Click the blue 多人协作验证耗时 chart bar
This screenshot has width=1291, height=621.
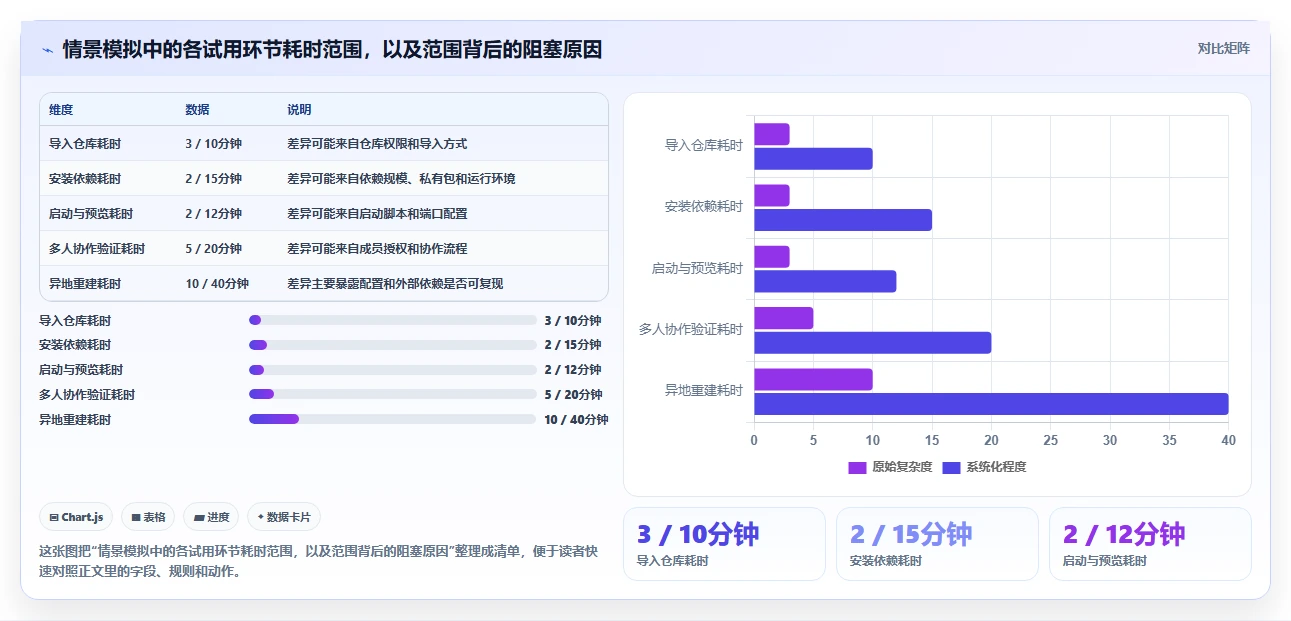coord(872,343)
